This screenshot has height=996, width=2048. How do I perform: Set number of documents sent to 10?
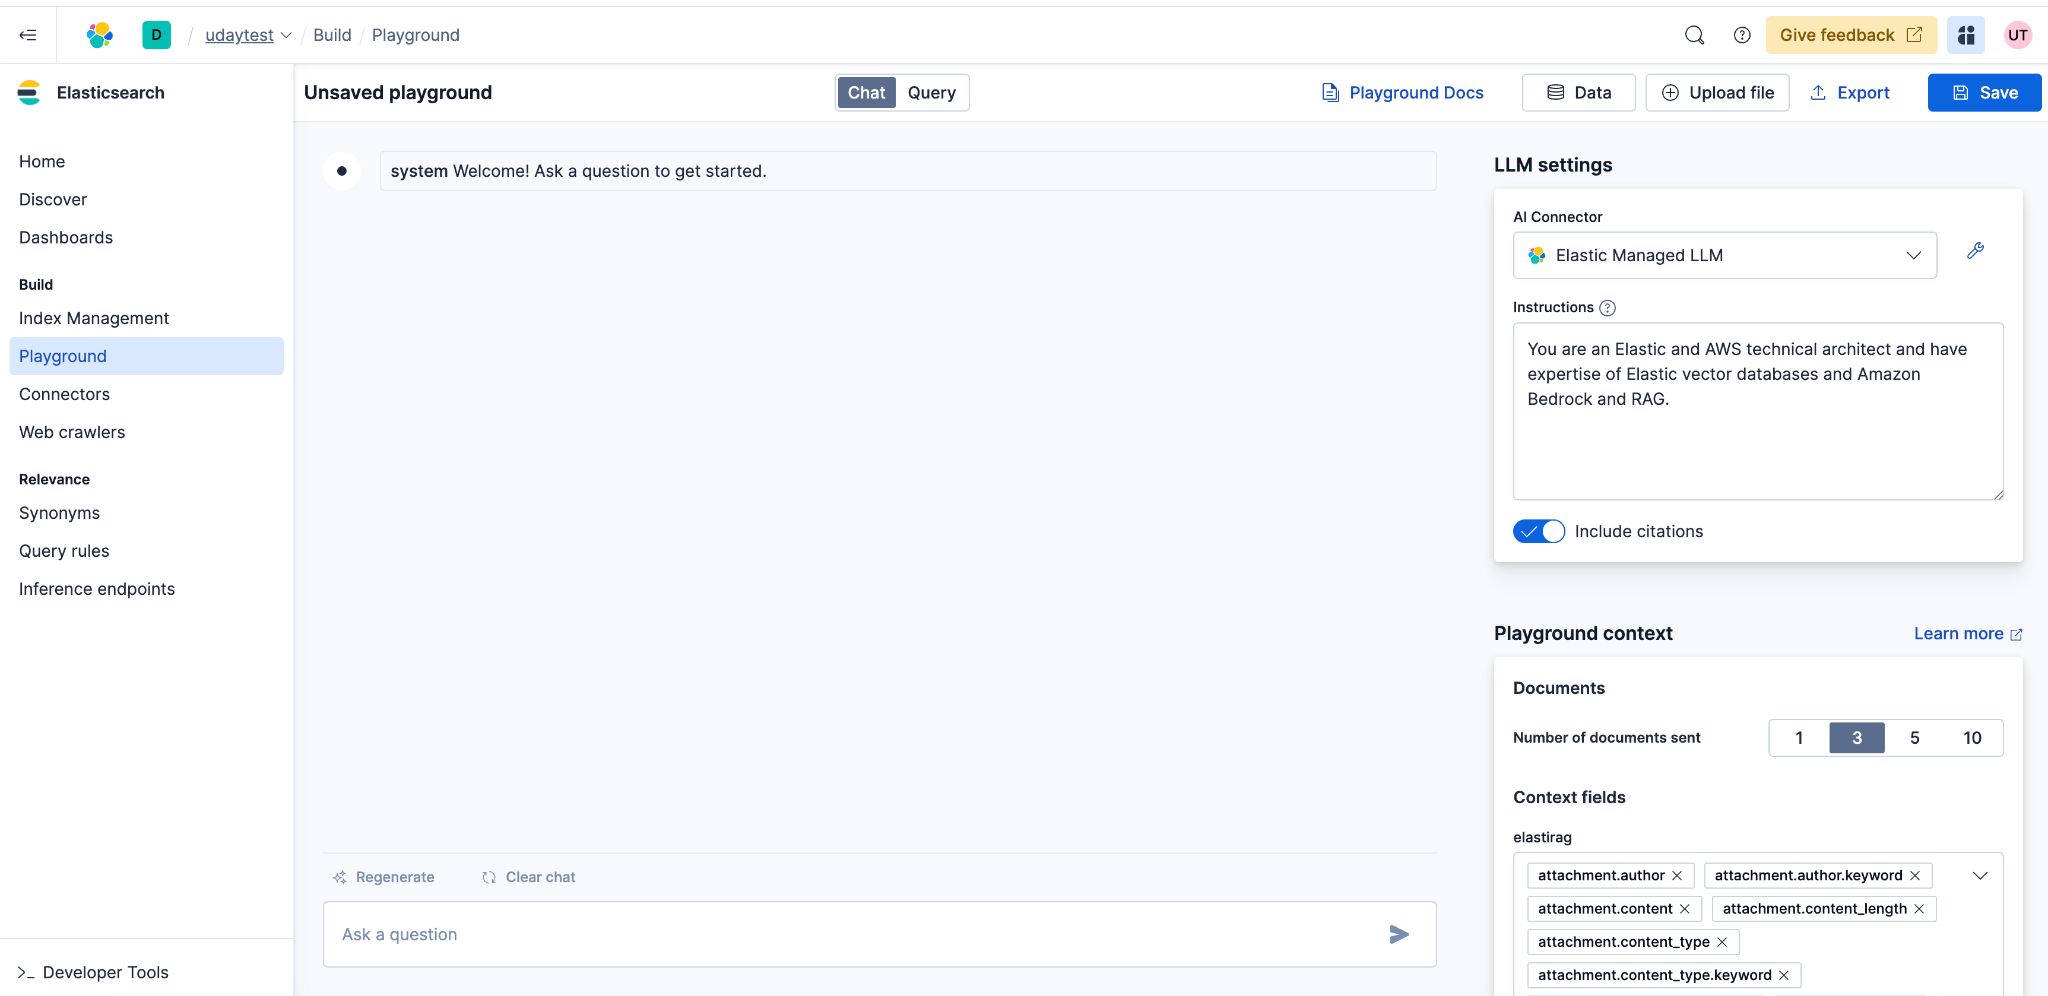point(1971,738)
